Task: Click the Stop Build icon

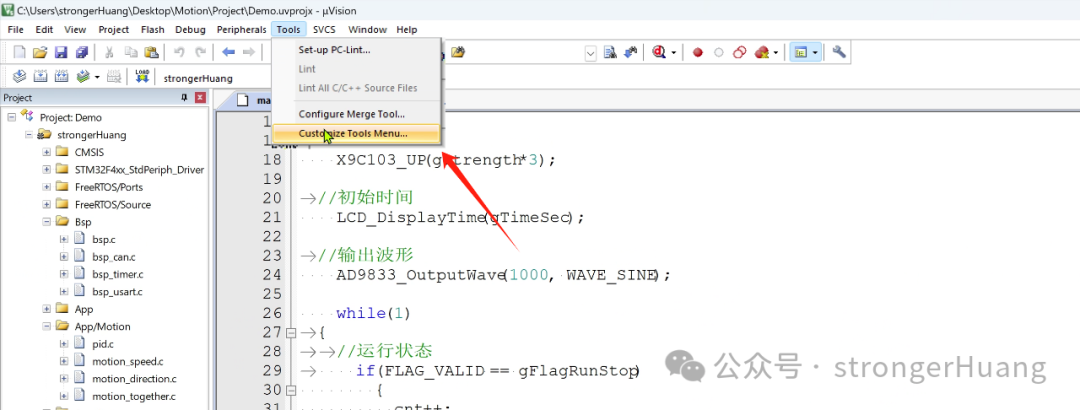Action: coord(114,76)
